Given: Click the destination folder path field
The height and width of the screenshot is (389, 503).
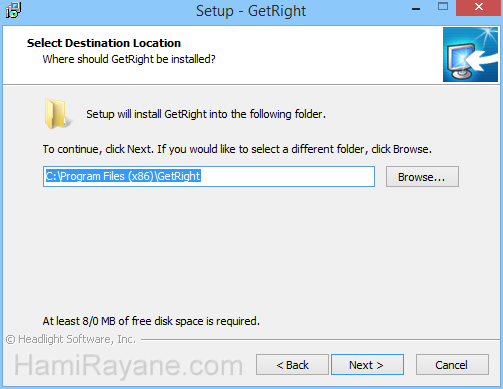Looking at the screenshot, I should (x=209, y=176).
